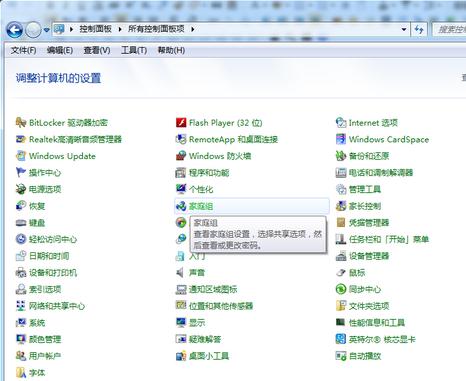This screenshot has width=466, height=381.
Task: Open the 管理工具 gear icon
Action: pyautogui.click(x=341, y=189)
